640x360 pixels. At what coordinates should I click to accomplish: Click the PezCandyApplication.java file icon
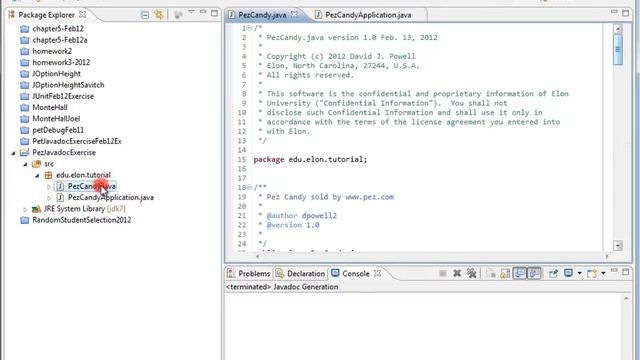coord(60,198)
